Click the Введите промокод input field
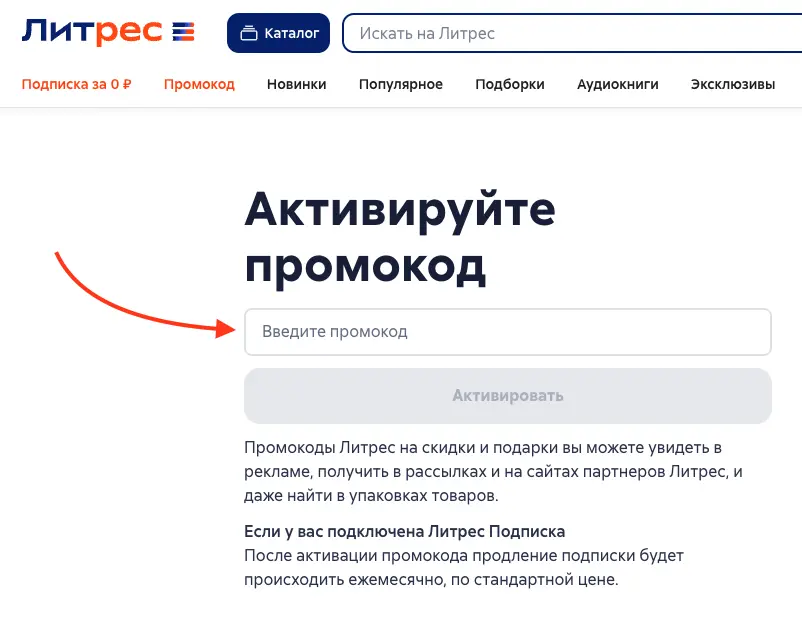802x643 pixels. (507, 332)
